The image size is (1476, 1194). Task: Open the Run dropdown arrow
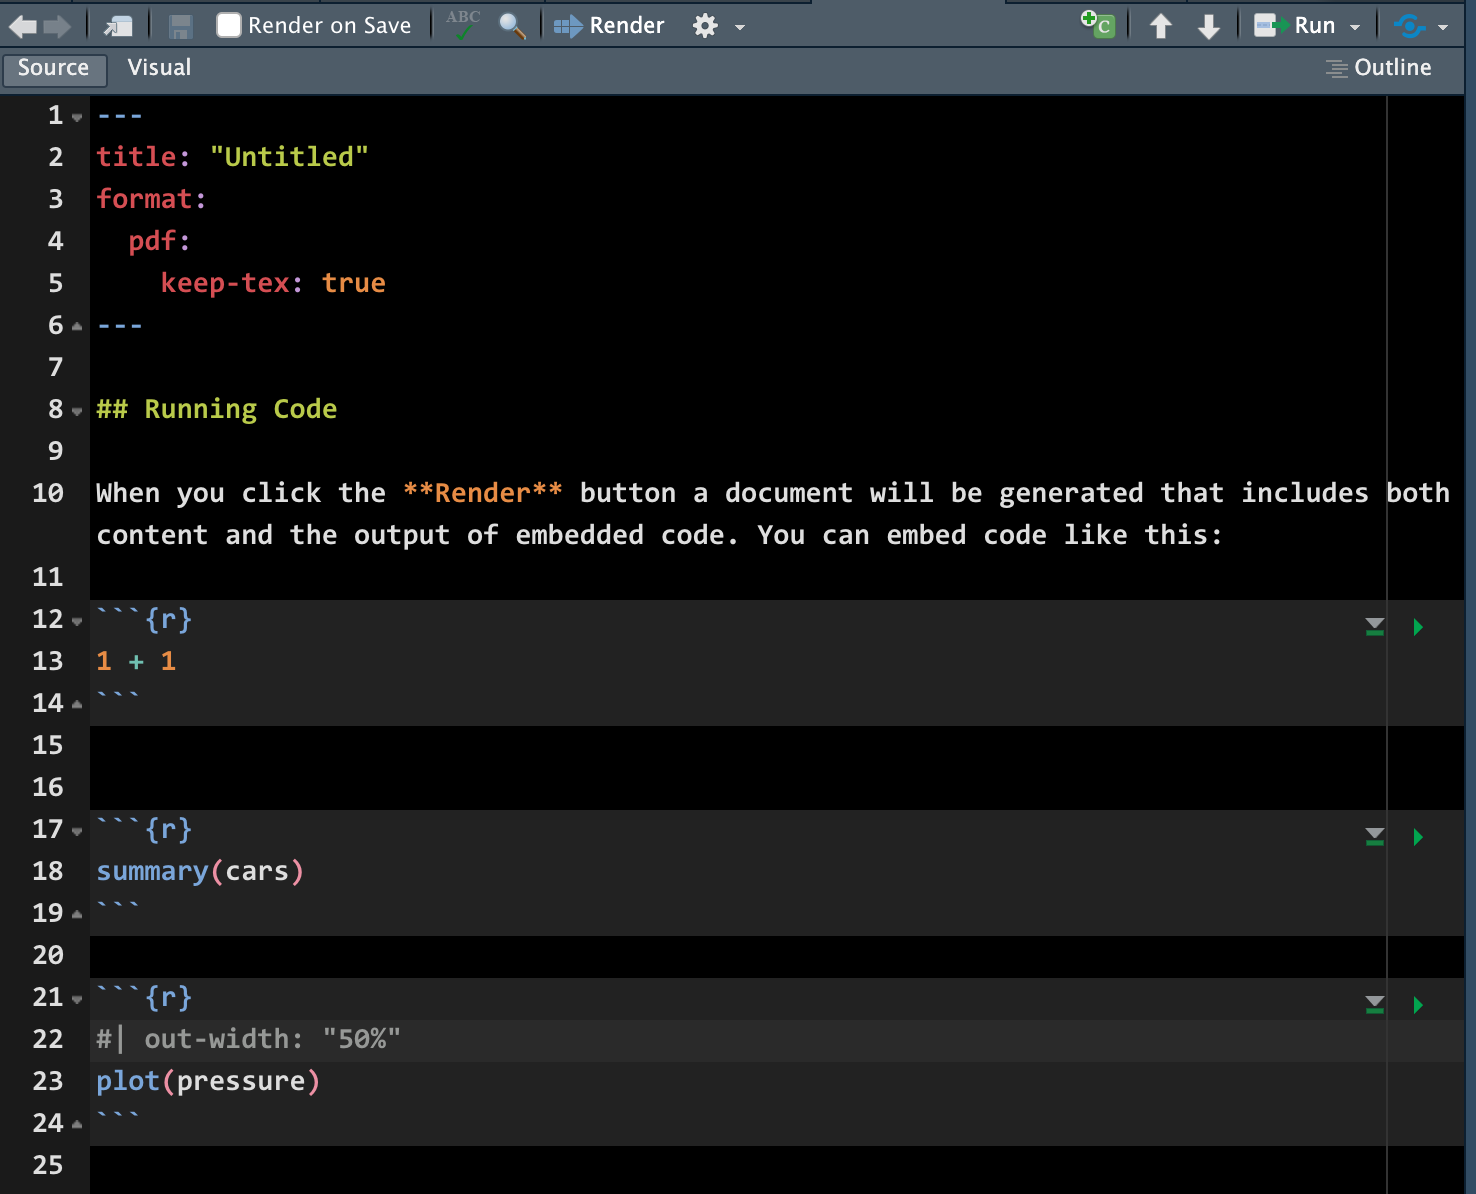[x=1355, y=27]
